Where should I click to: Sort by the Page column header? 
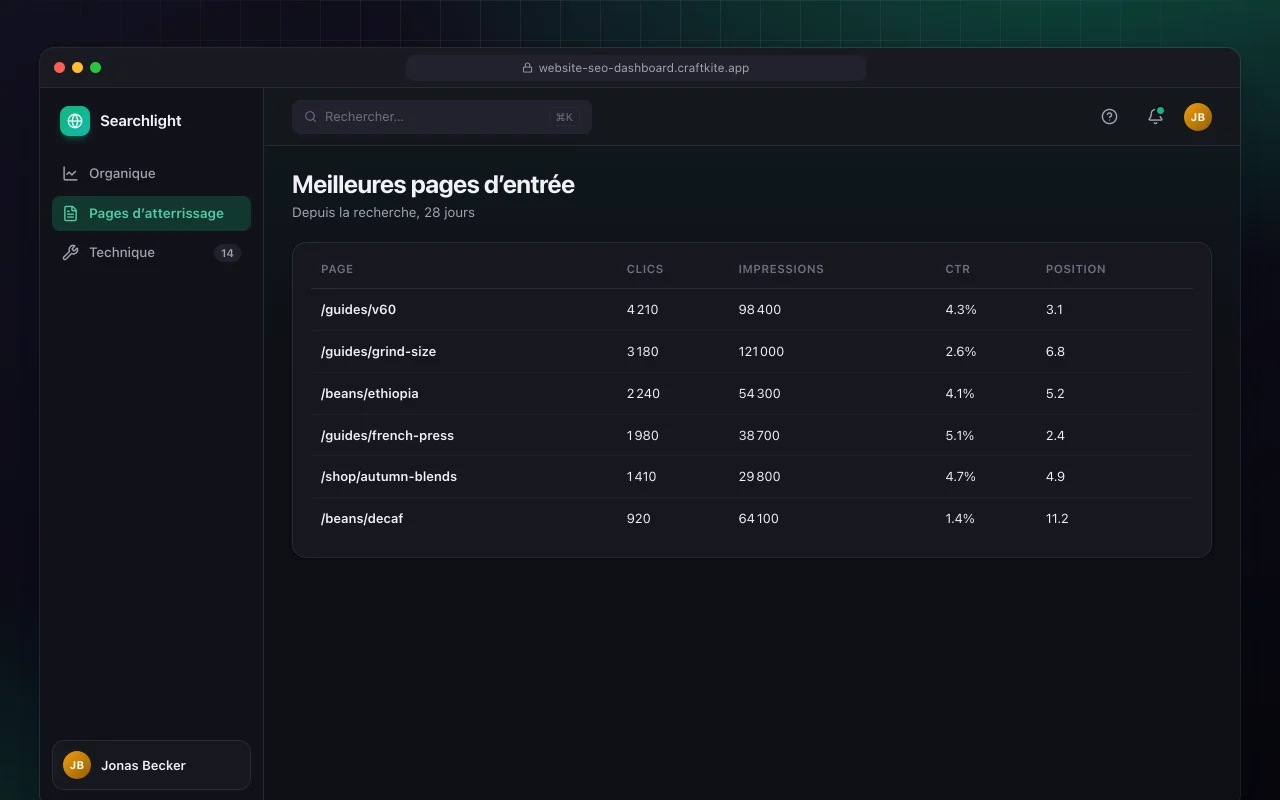[x=337, y=269]
